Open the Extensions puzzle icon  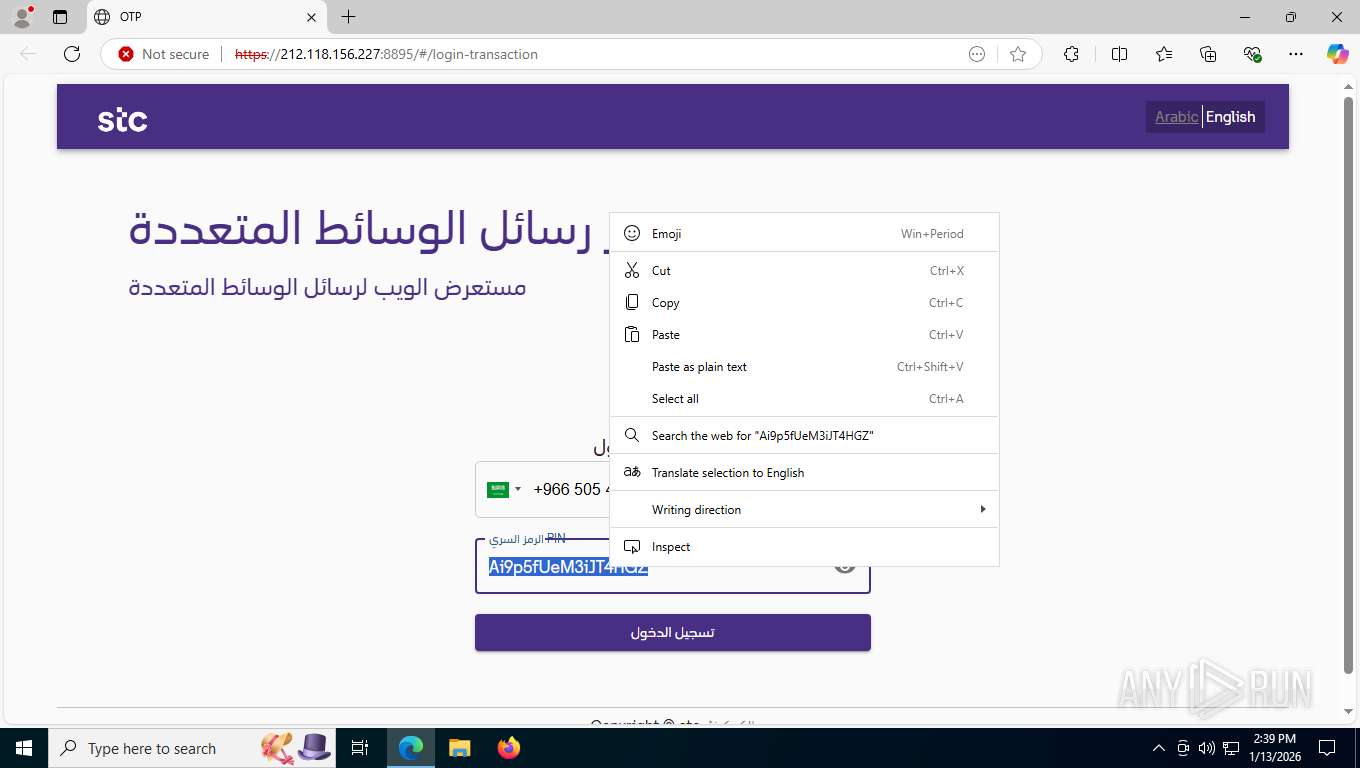[x=1071, y=54]
